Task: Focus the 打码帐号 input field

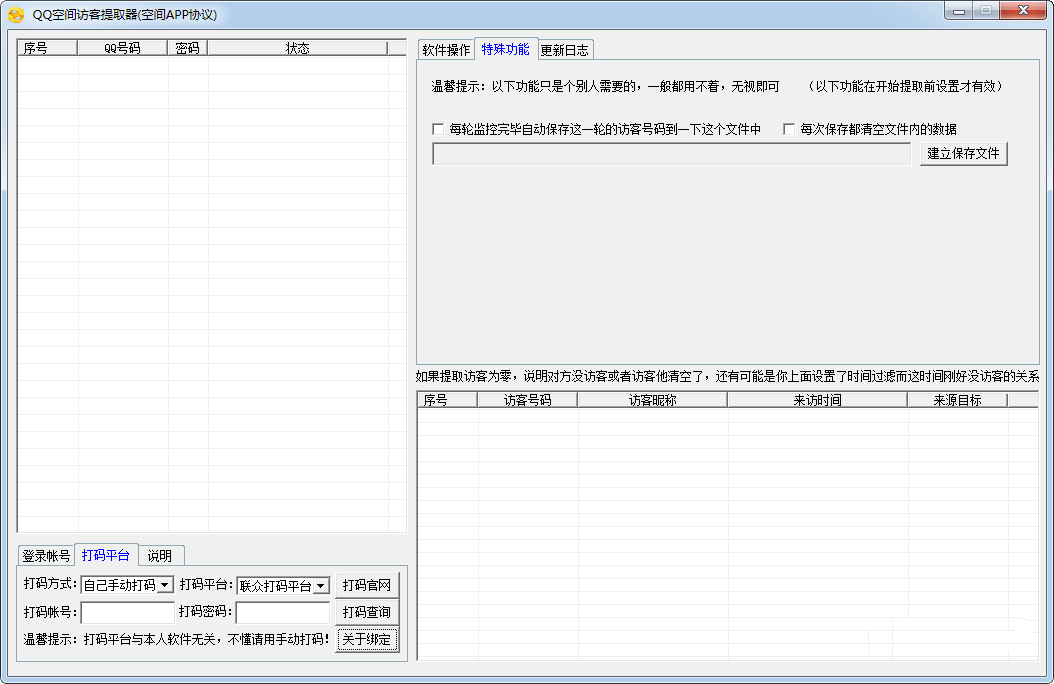Action: (128, 612)
